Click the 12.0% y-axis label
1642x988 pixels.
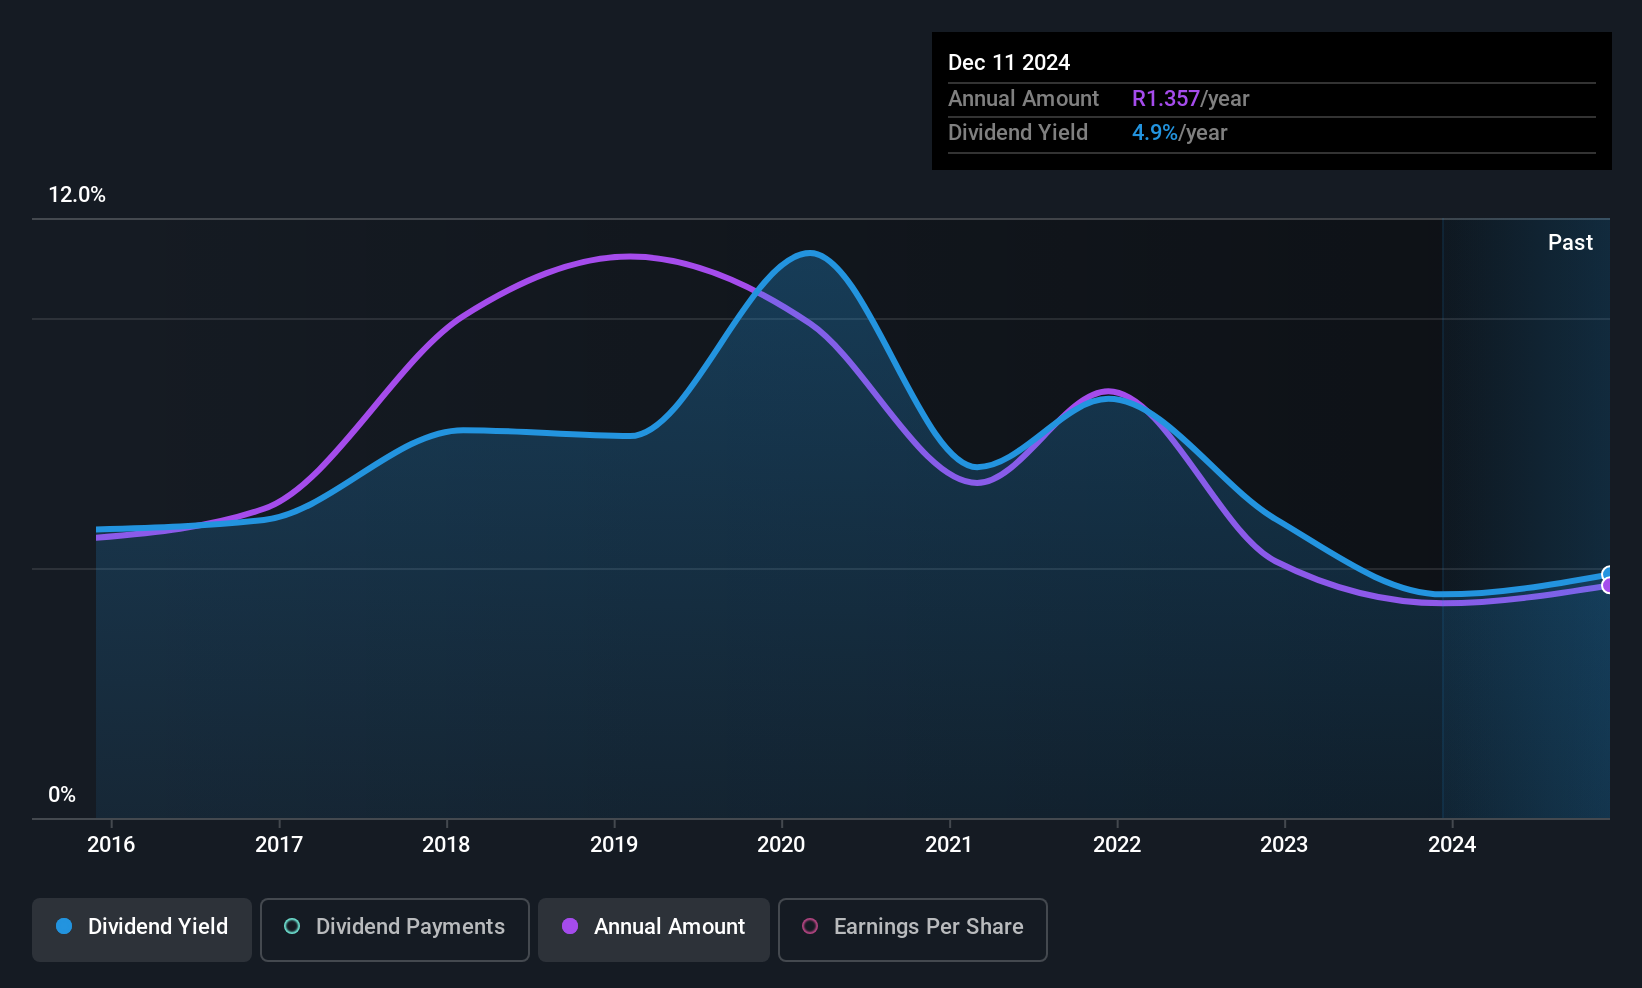tap(77, 195)
